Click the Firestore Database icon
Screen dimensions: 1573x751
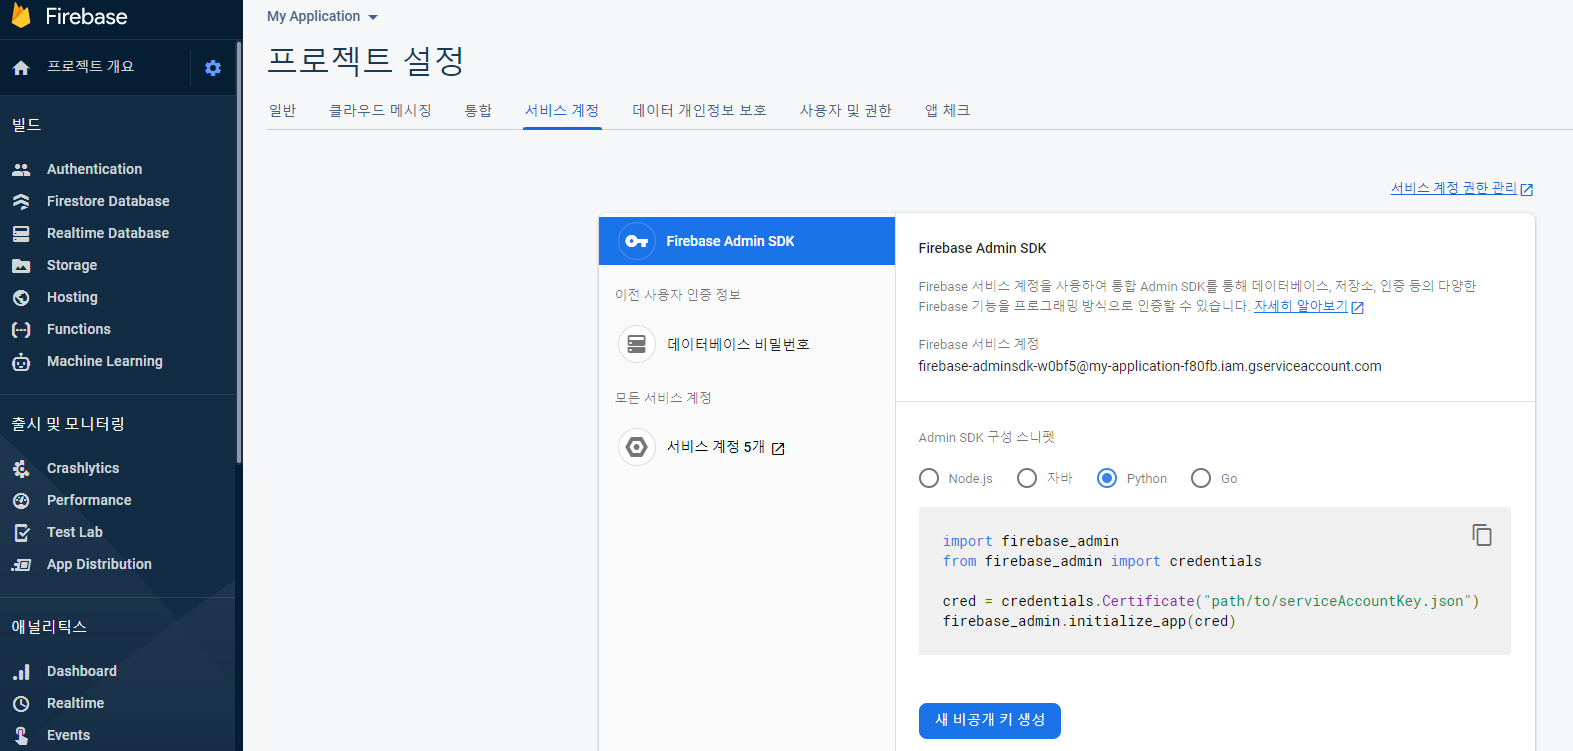point(21,202)
